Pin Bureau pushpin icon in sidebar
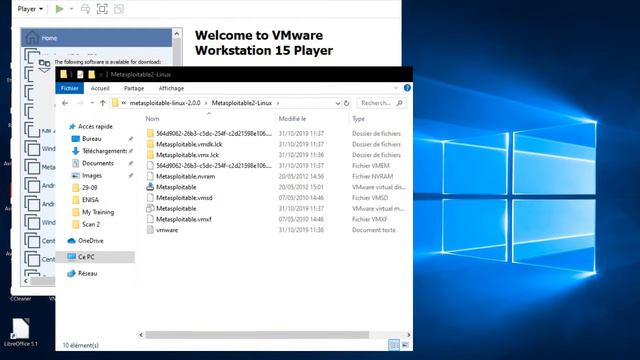The width and height of the screenshot is (640, 360). point(131,139)
